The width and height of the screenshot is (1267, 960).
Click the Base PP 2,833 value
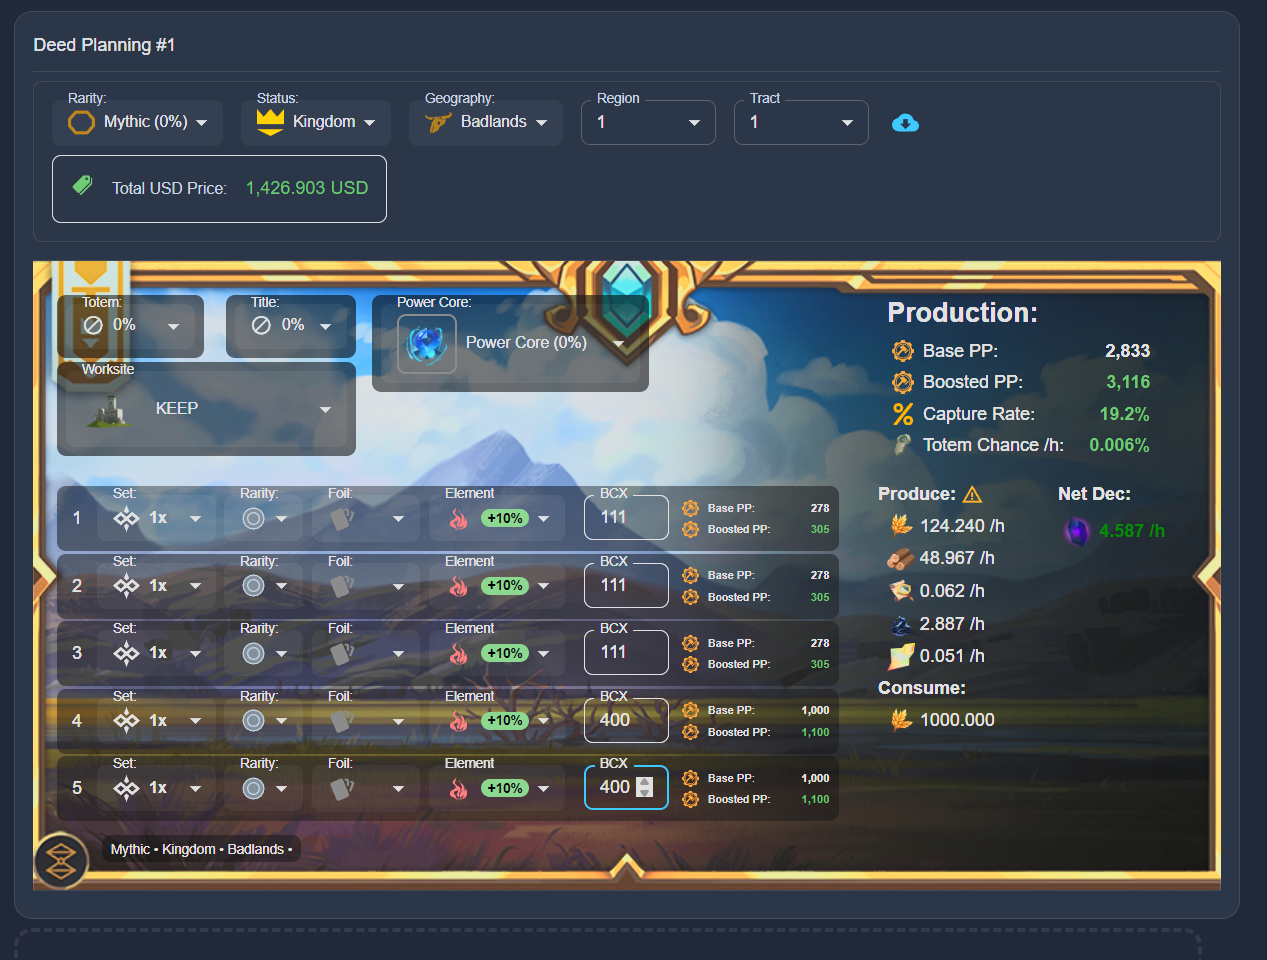(x=1127, y=351)
